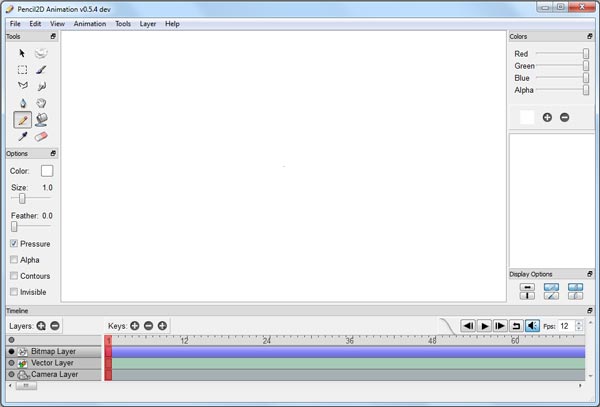Select the Eyedropper tool
Image resolution: width=600 pixels, height=407 pixels.
[23, 137]
